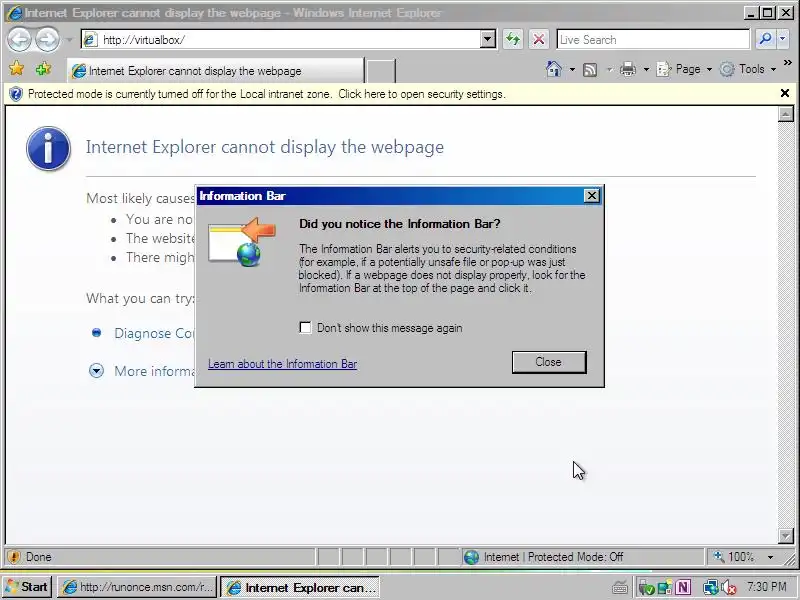The image size is (800, 600).
Task: Dismiss the yellow information bar with X
Action: click(x=785, y=93)
